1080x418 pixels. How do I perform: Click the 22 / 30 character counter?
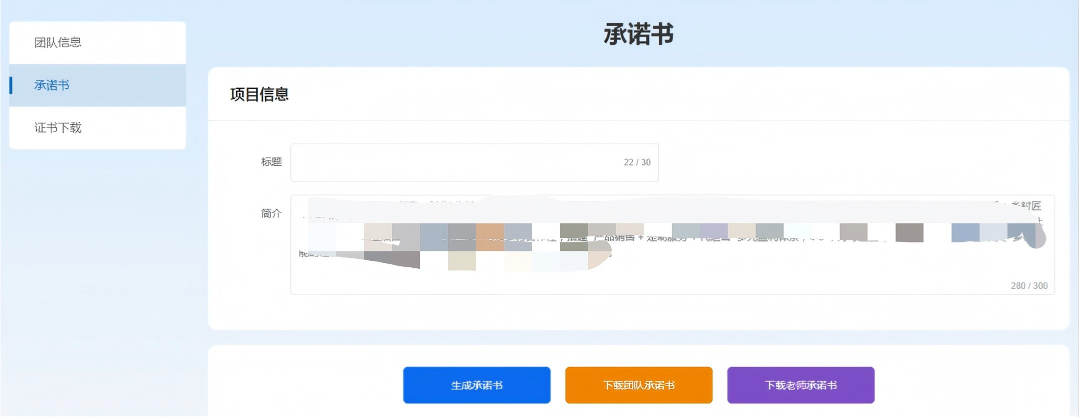(636, 163)
